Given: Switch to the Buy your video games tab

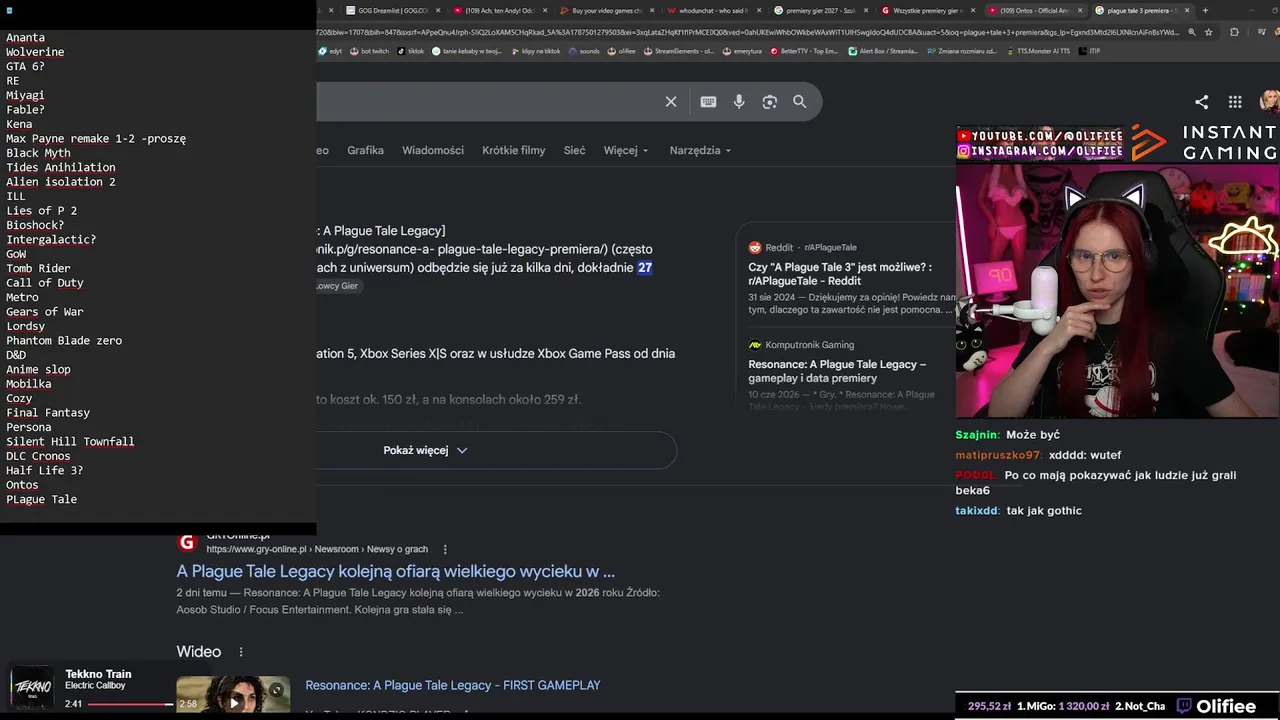Looking at the screenshot, I should tap(605, 11).
